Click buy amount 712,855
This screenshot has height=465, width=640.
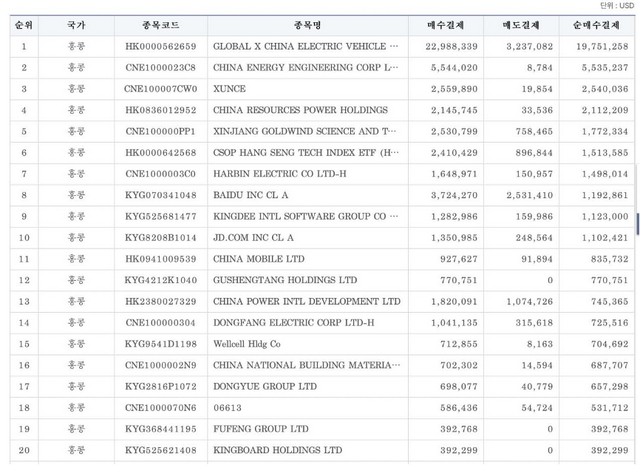[x=459, y=344]
